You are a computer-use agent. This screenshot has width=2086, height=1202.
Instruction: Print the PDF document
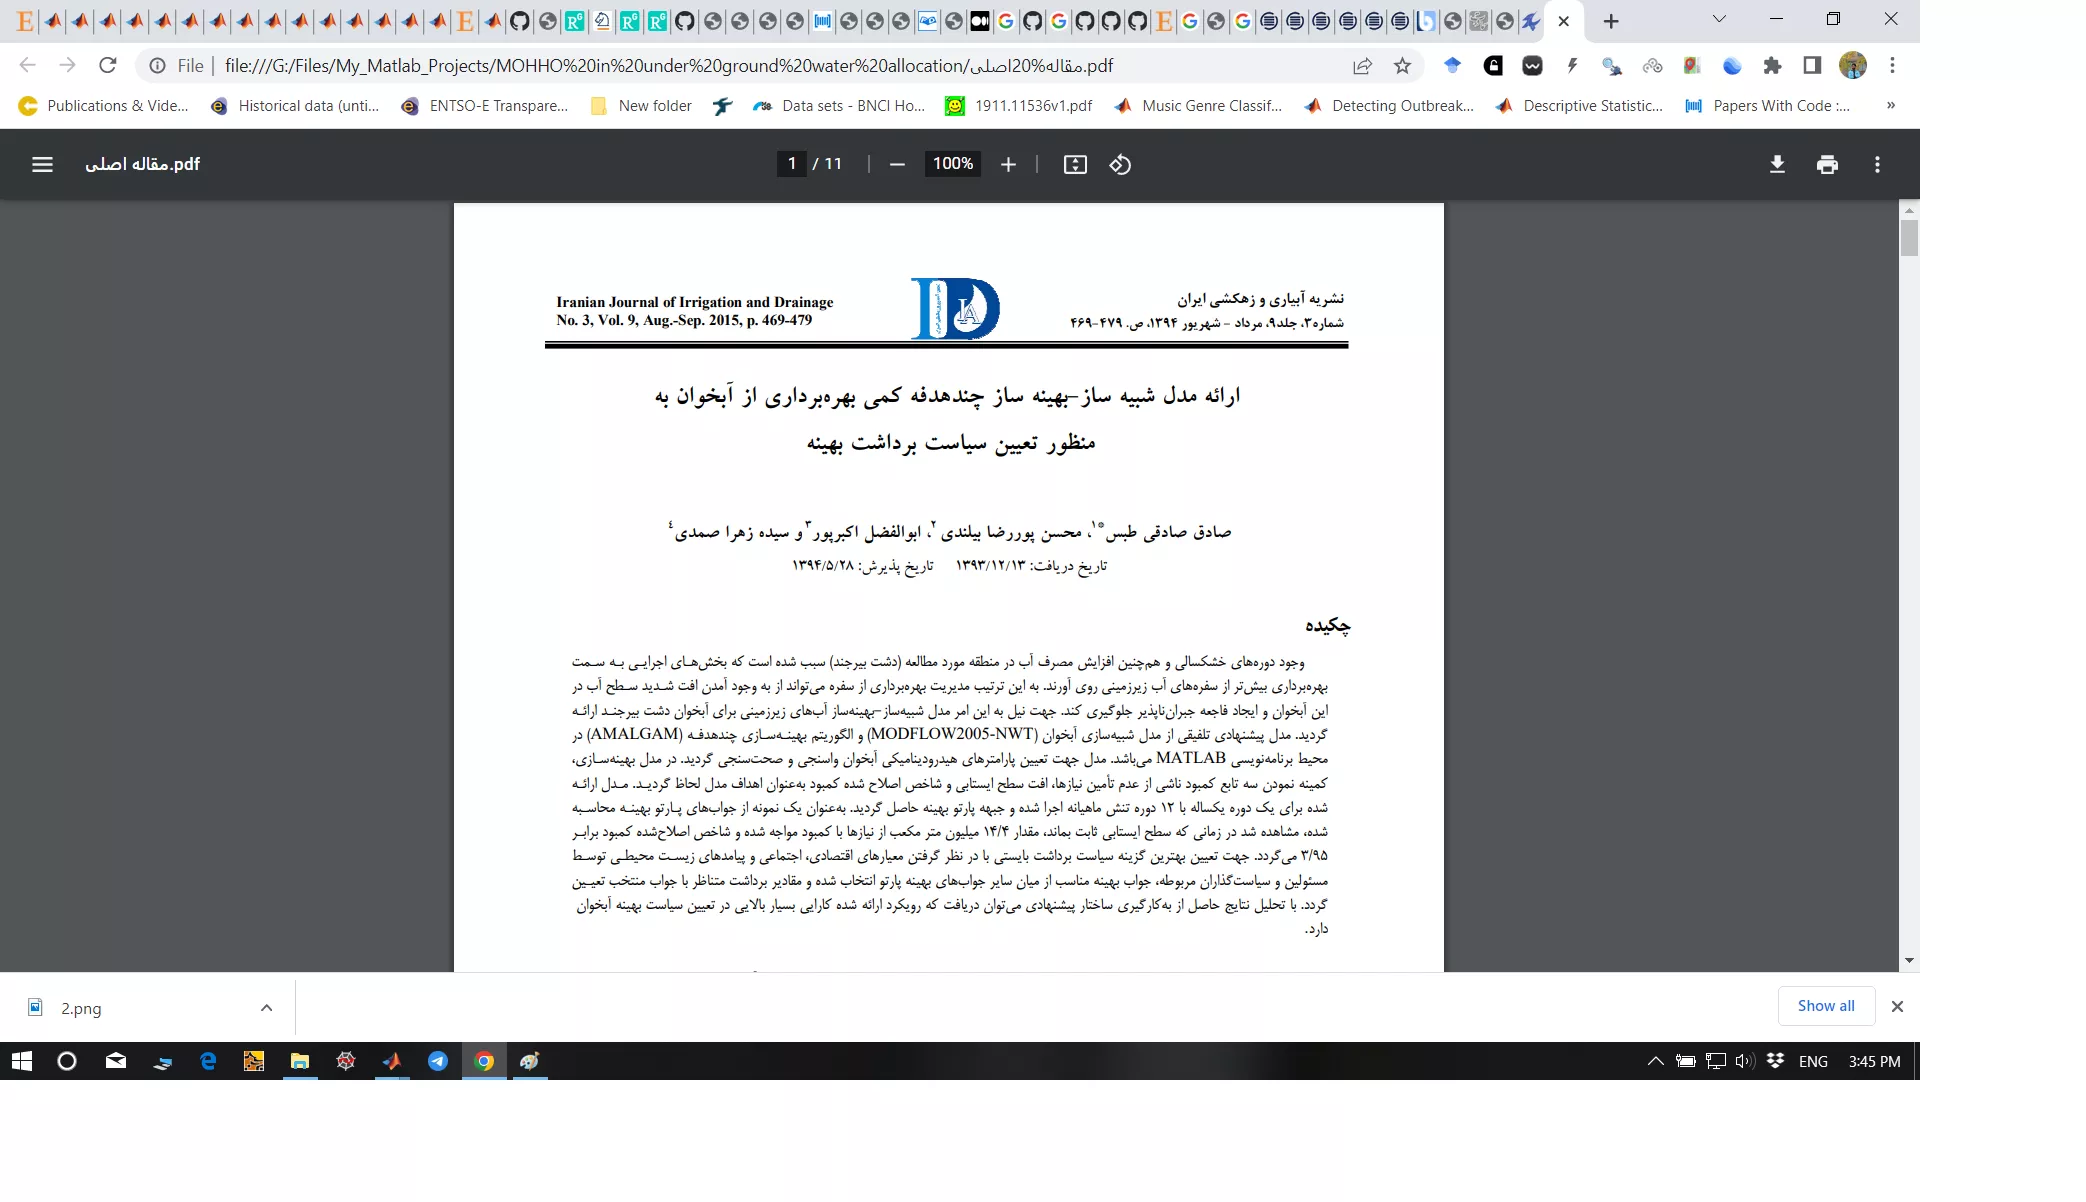[1827, 164]
